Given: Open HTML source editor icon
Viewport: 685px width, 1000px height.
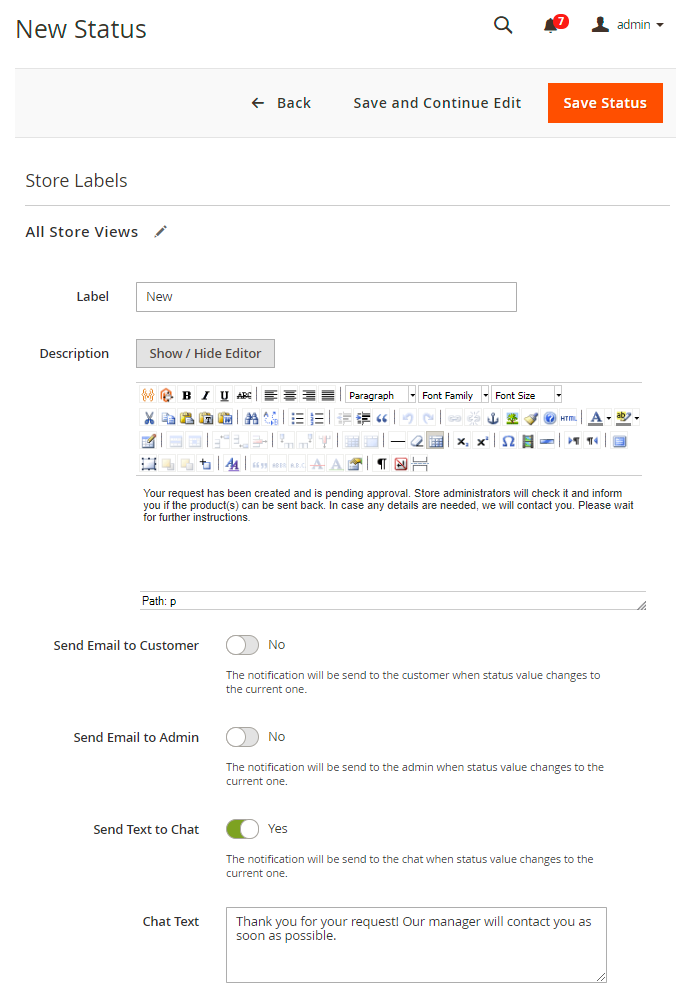Looking at the screenshot, I should point(568,418).
